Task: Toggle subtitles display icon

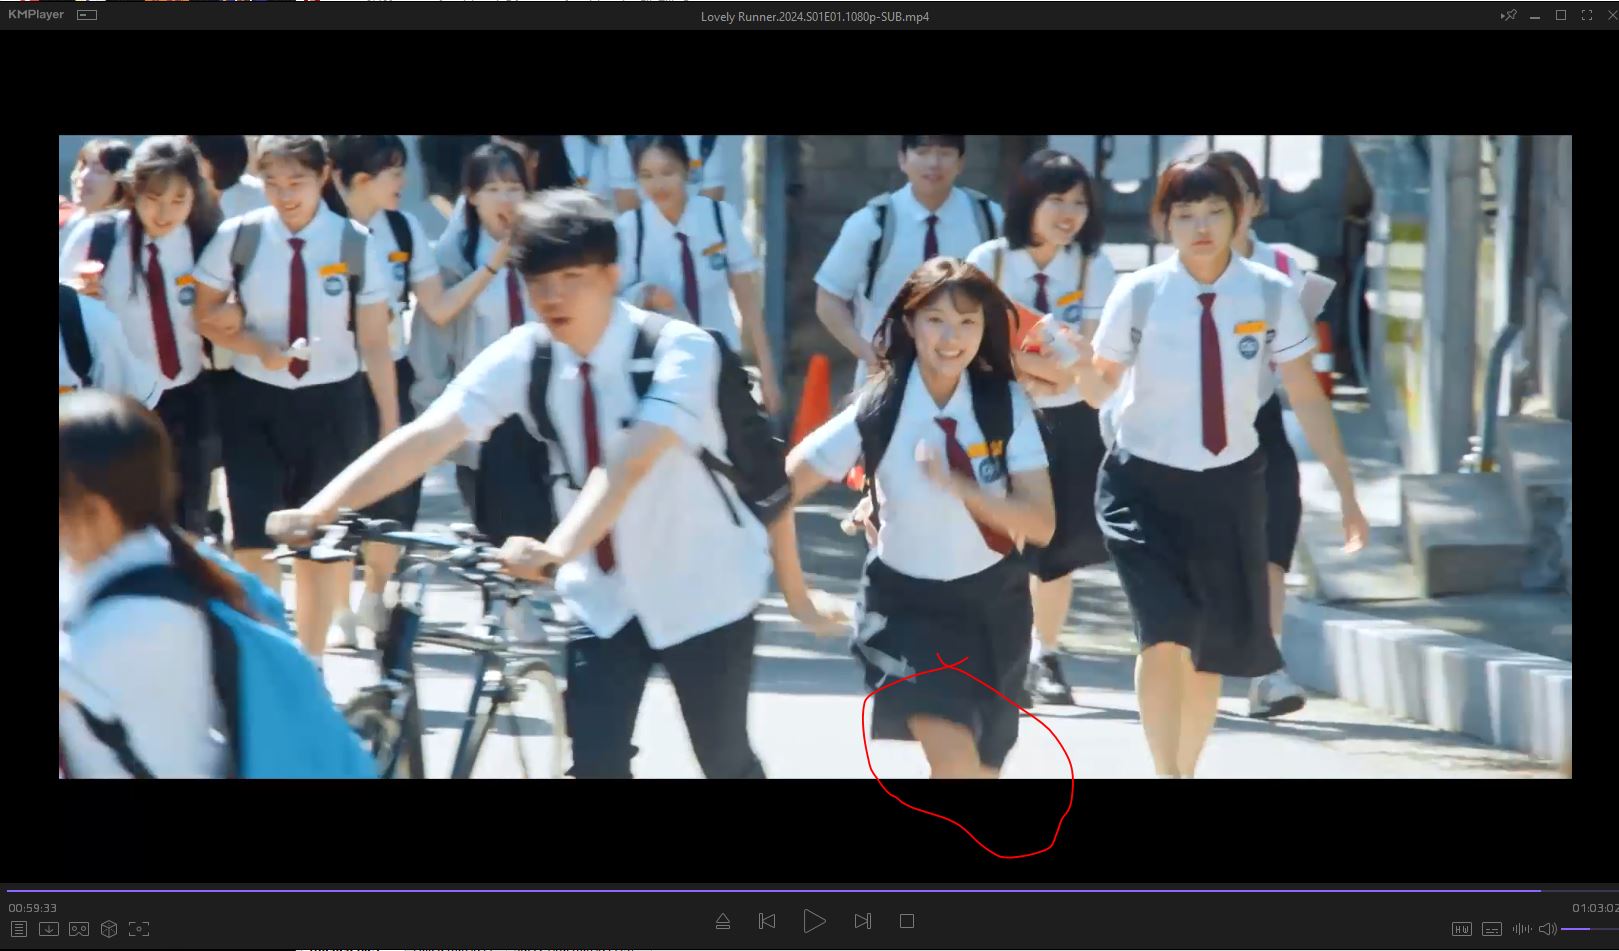Action: pyautogui.click(x=1492, y=929)
